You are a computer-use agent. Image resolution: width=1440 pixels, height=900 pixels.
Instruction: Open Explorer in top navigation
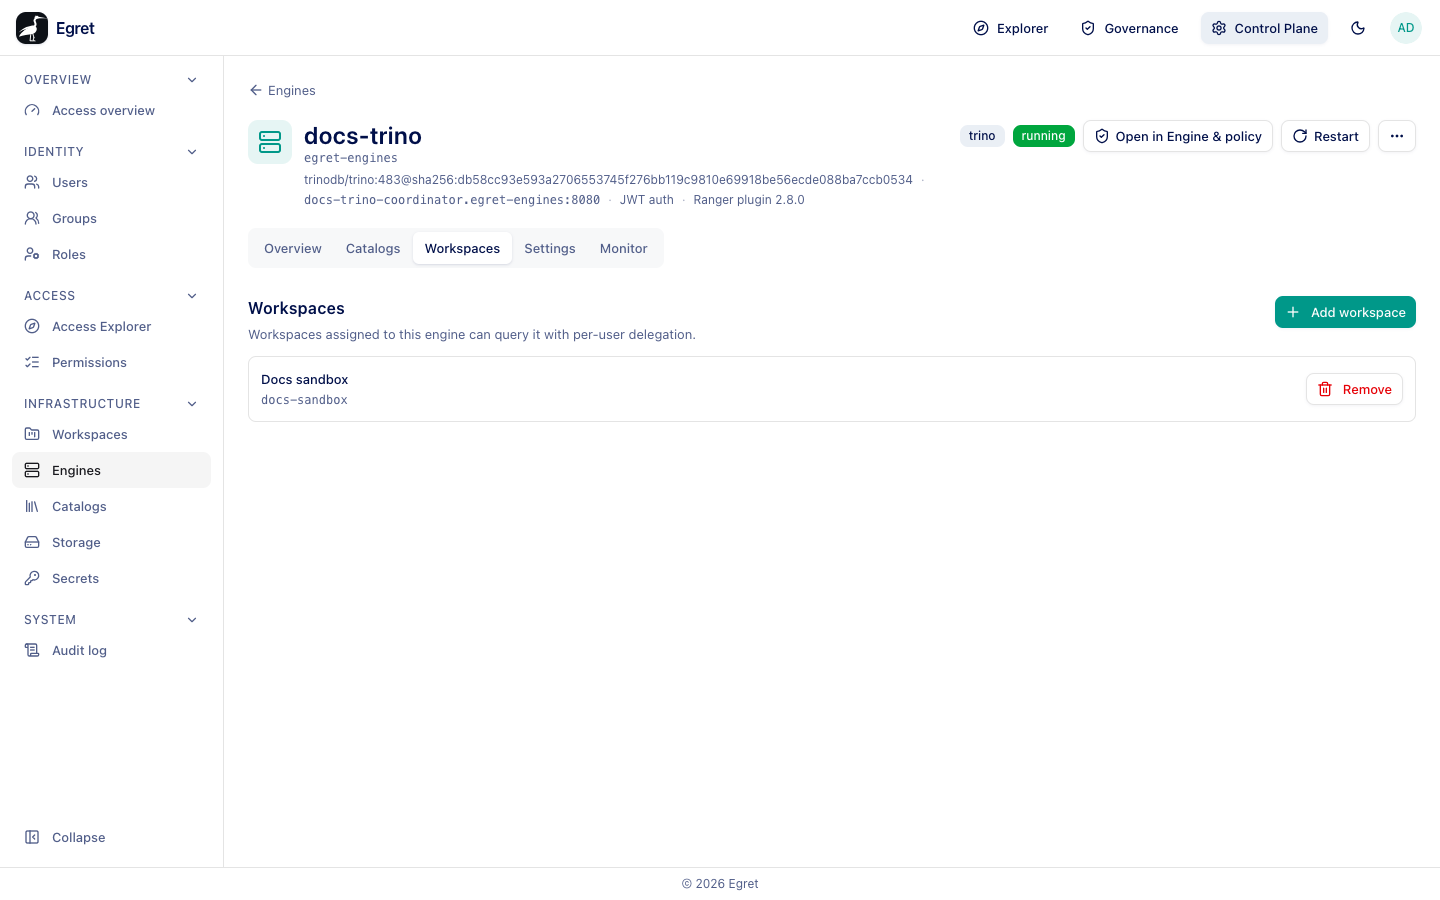[1010, 28]
